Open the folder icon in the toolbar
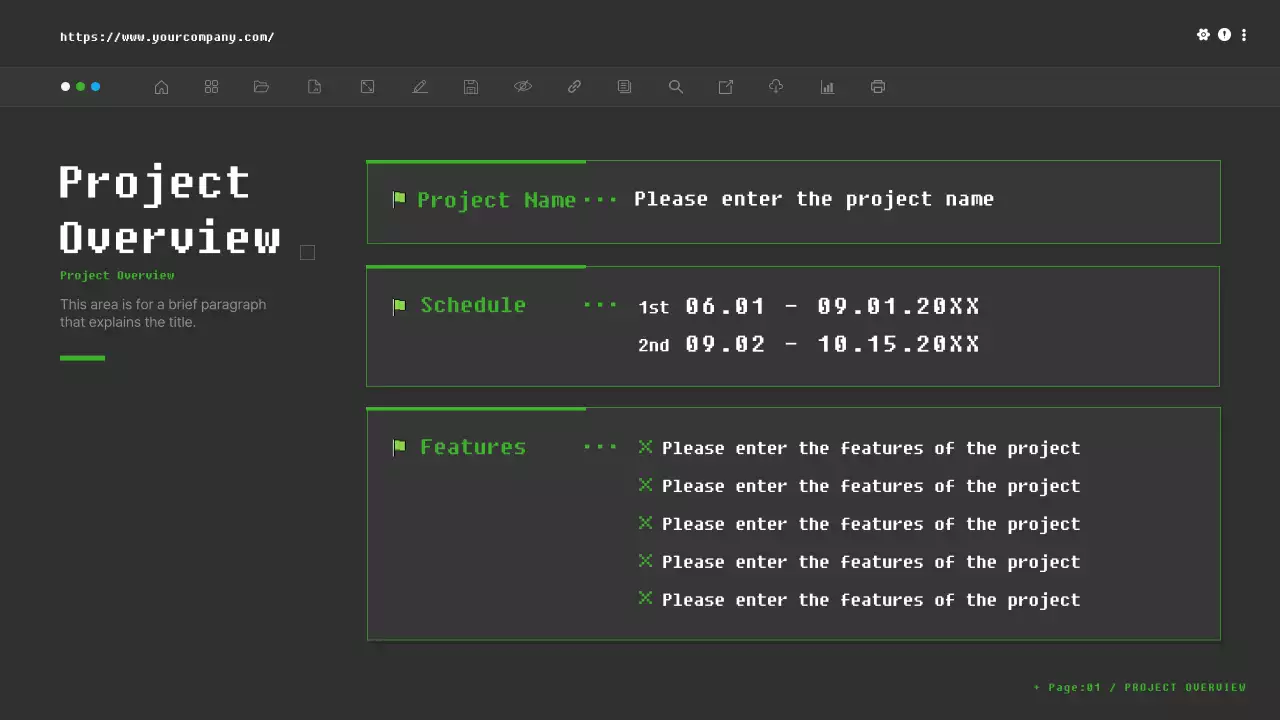 (x=261, y=87)
